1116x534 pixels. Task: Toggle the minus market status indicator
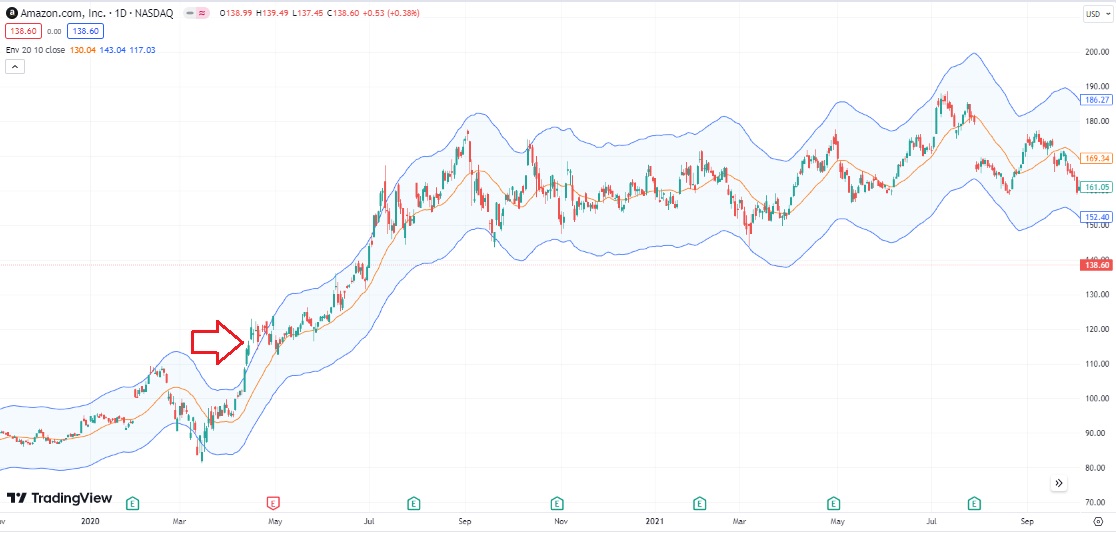coord(190,13)
